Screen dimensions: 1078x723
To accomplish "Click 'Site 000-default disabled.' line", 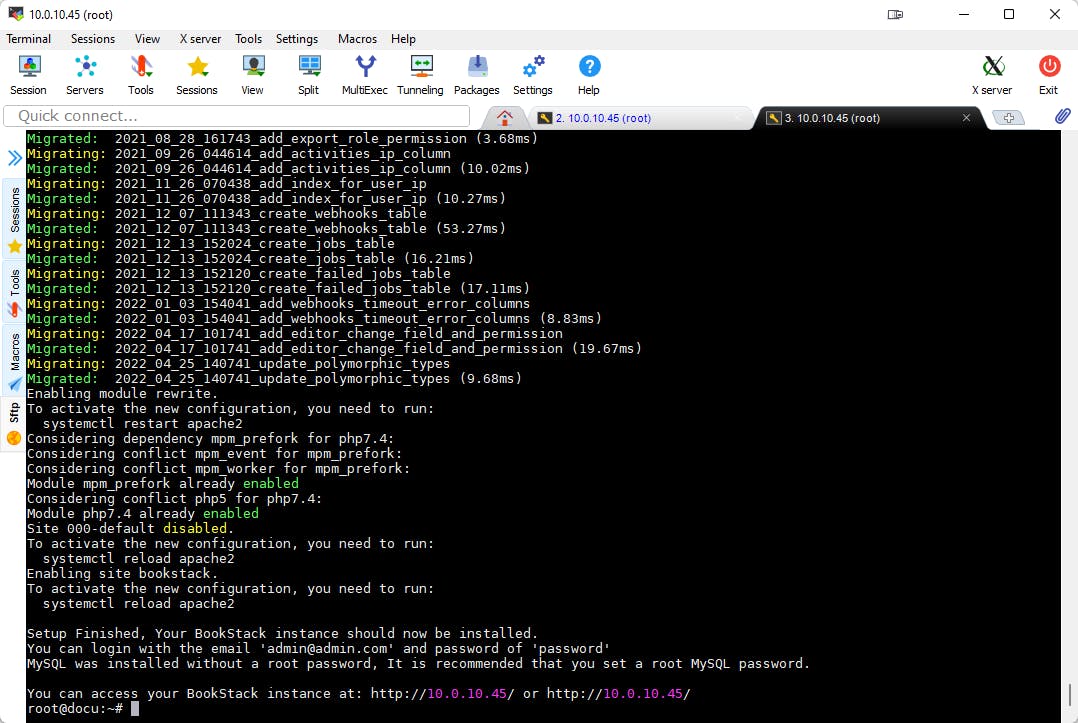I will pyautogui.click(x=130, y=529).
